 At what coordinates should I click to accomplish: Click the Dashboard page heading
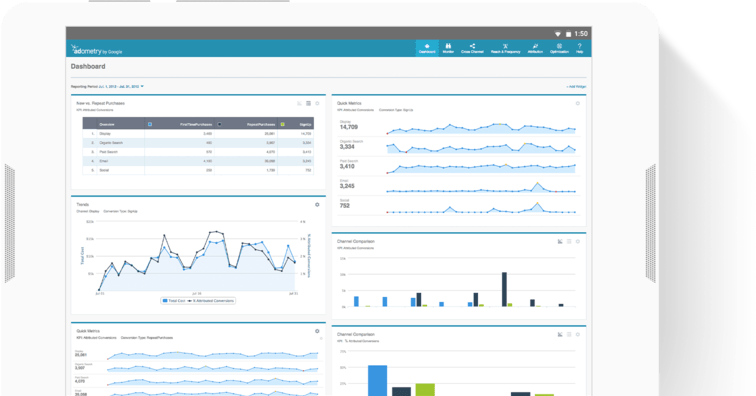tap(88, 67)
